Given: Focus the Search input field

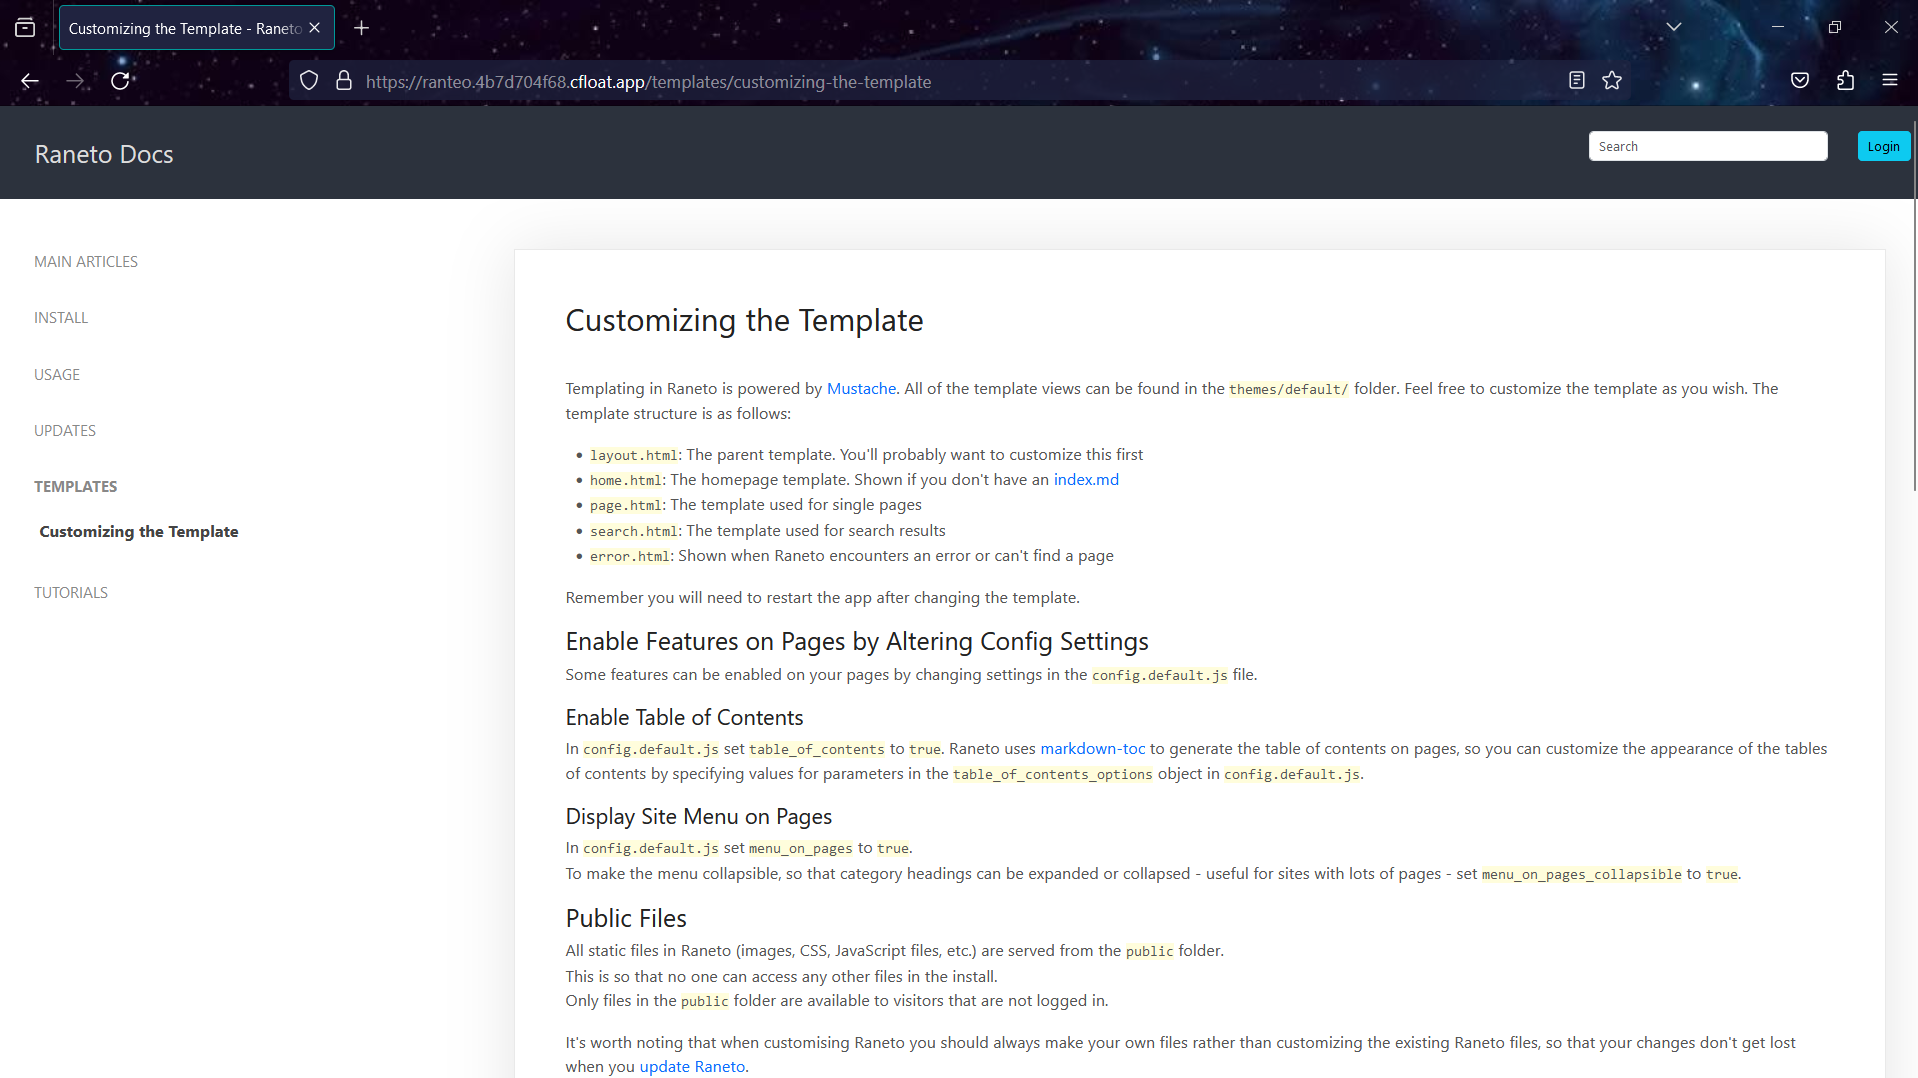Looking at the screenshot, I should point(1707,146).
